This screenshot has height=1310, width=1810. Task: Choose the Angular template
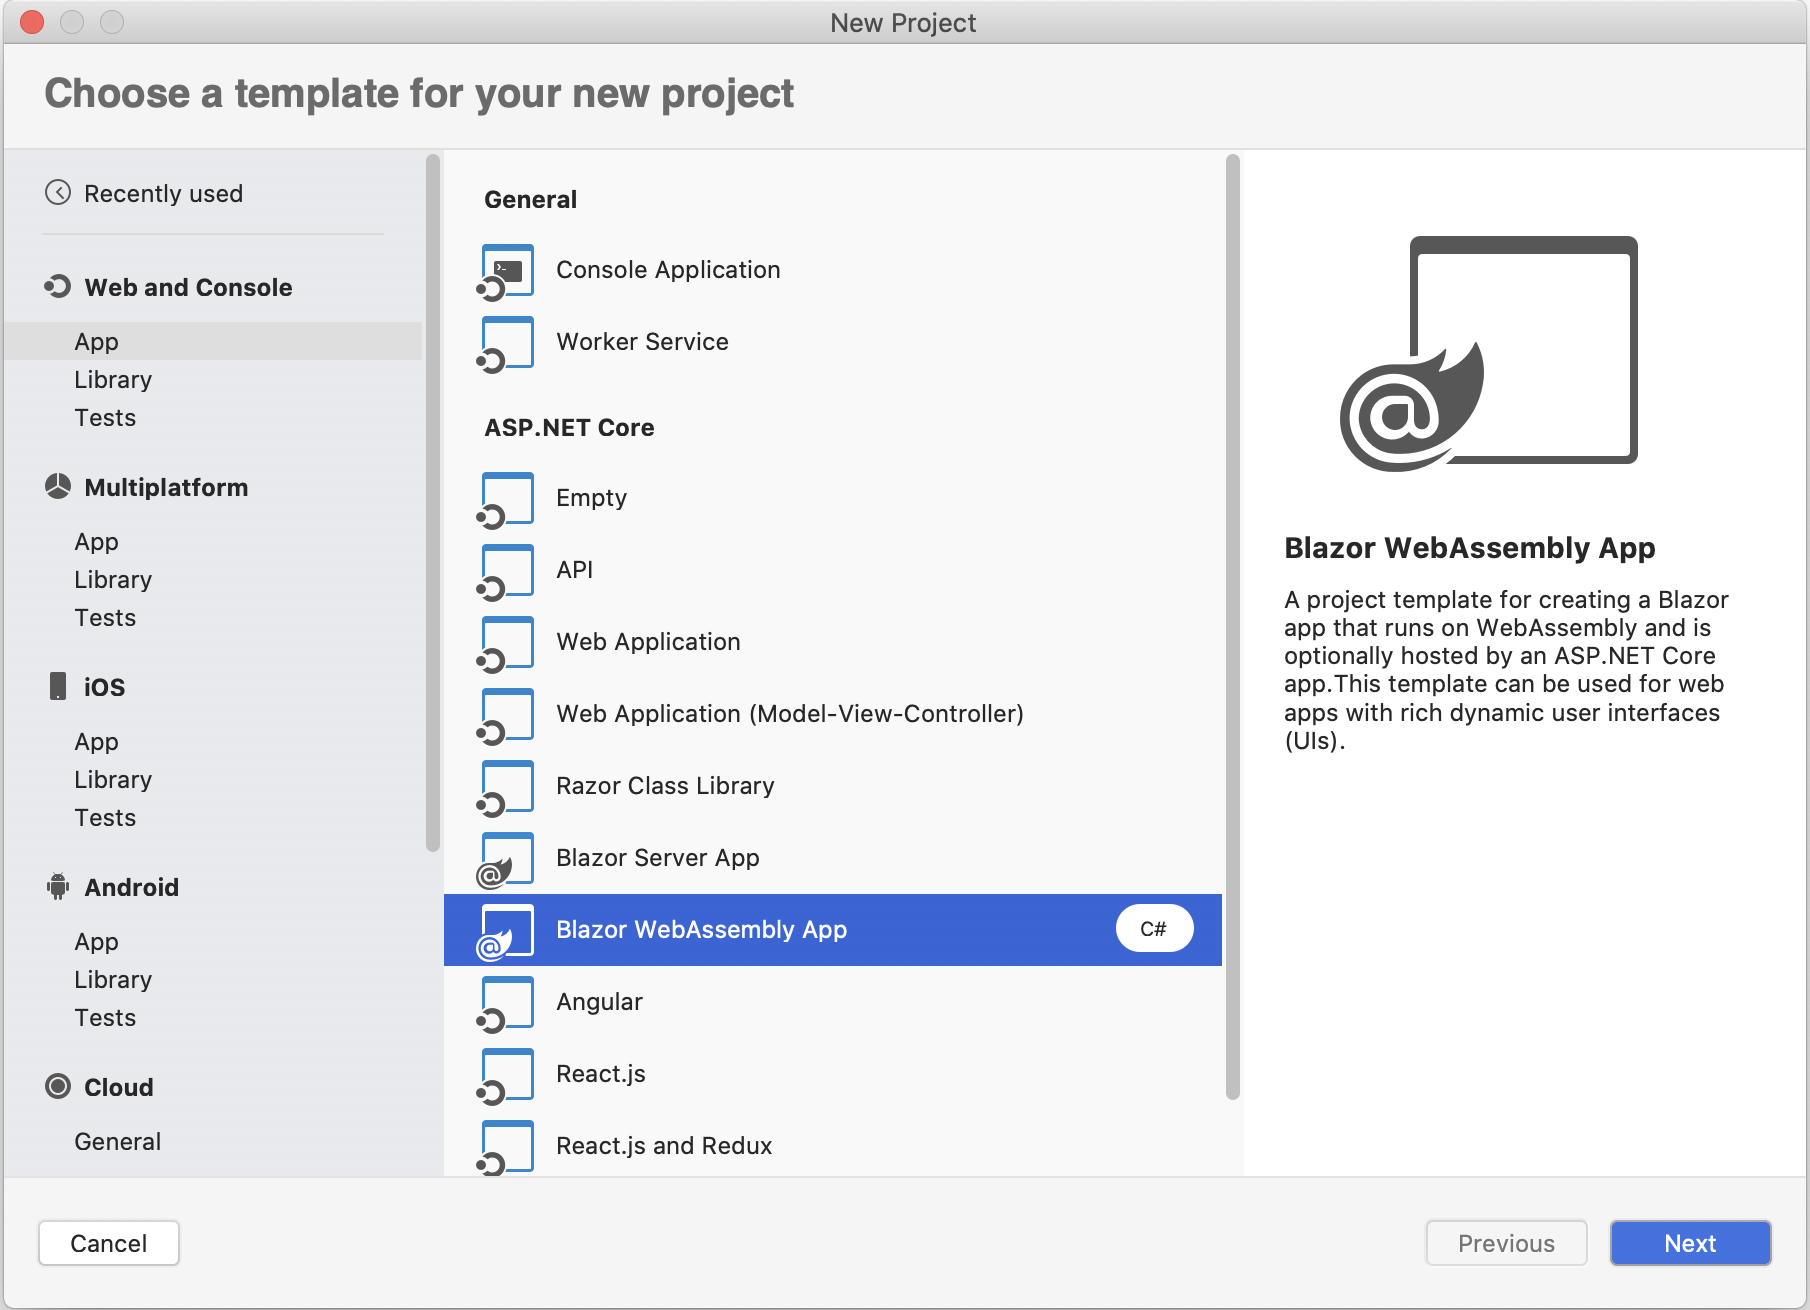tap(599, 1002)
